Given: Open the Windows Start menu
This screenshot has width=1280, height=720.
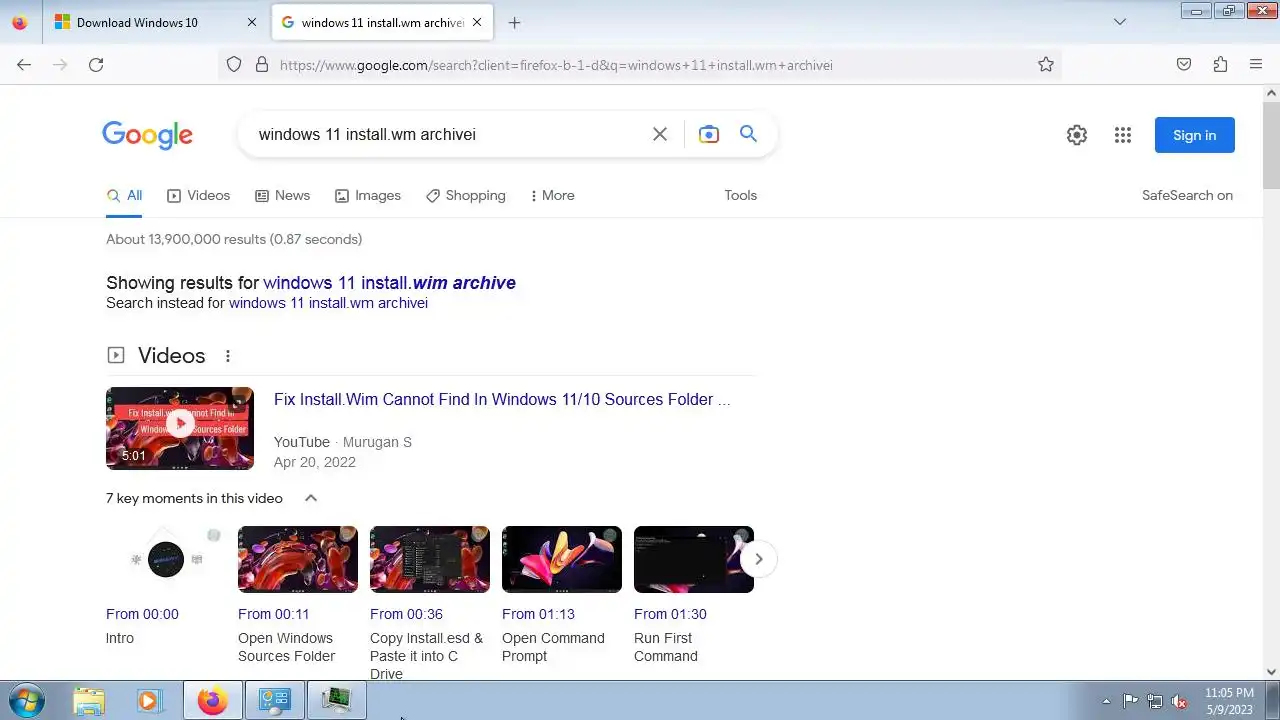Looking at the screenshot, I should pos(25,700).
